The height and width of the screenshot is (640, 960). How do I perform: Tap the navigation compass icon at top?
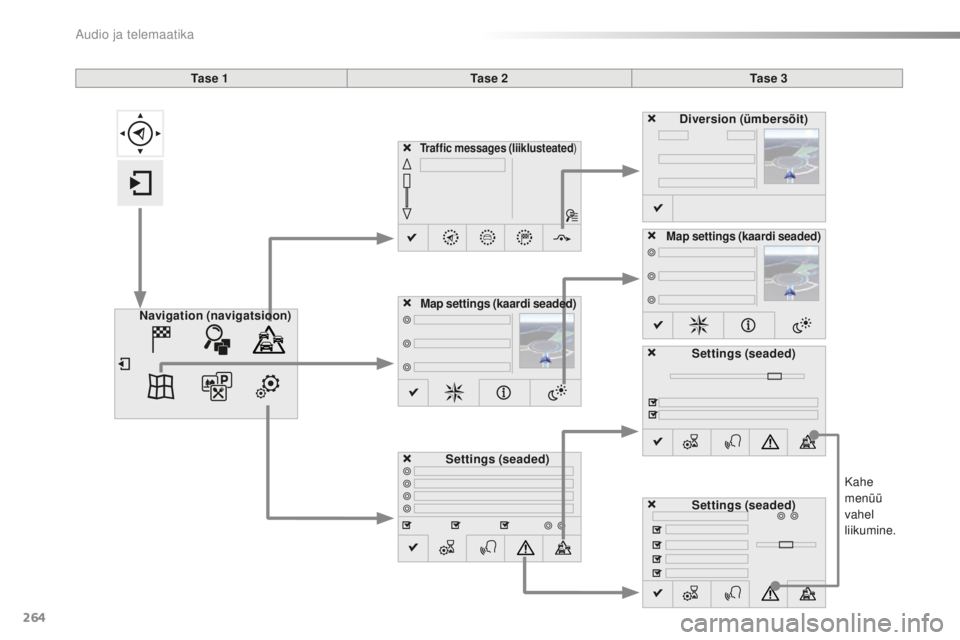(140, 133)
